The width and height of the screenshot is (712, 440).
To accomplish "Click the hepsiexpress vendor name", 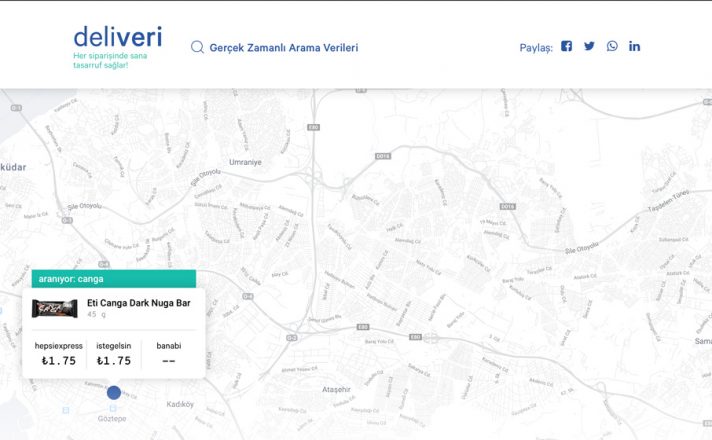I will pos(59,346).
